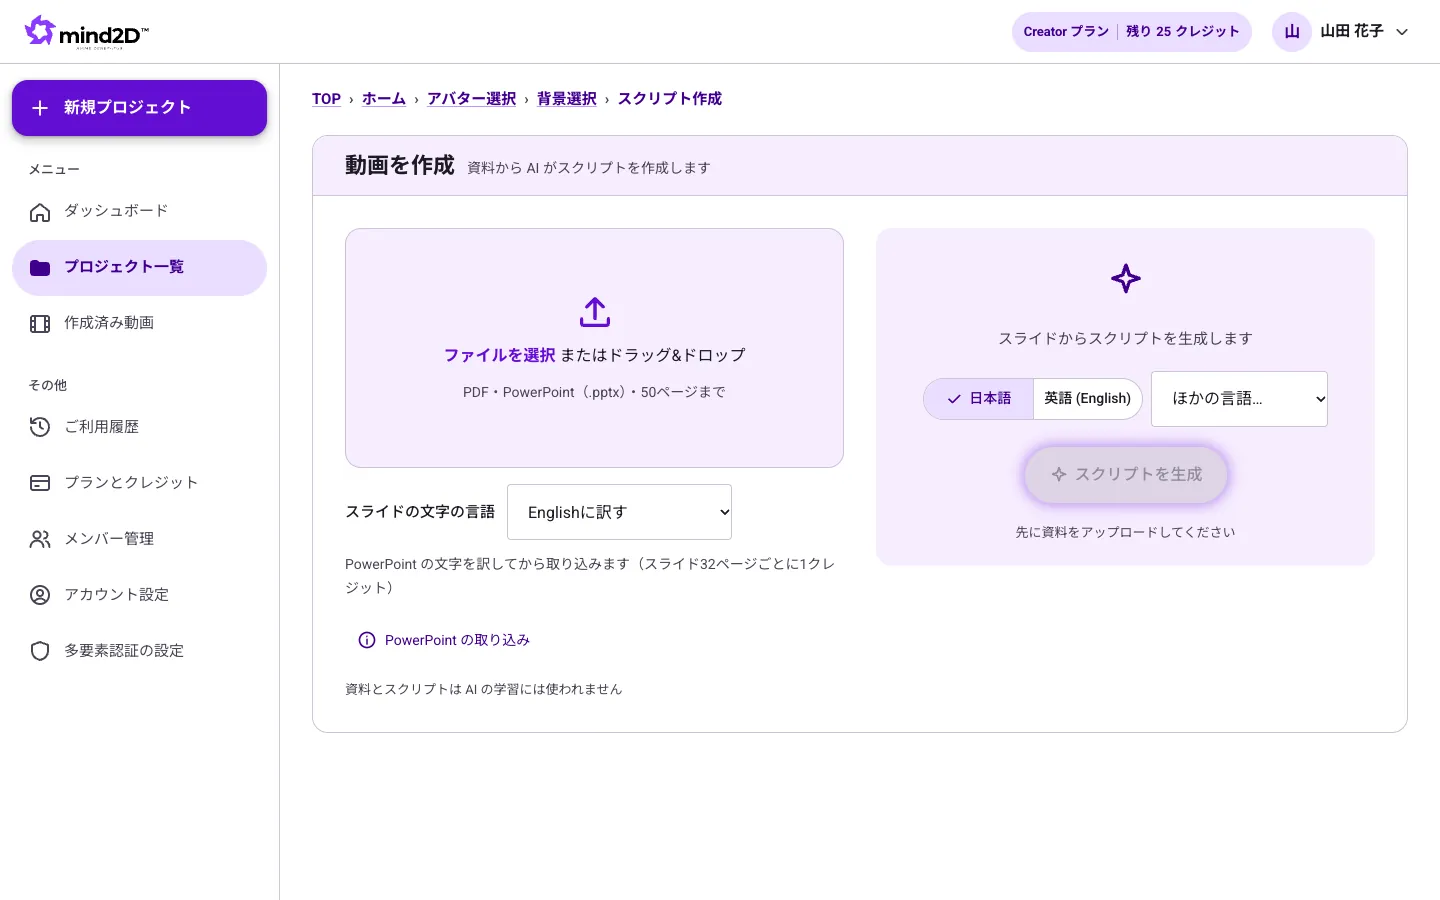
Task: Select ご利用履歴 in the sidebar
Action: pyautogui.click(x=139, y=428)
